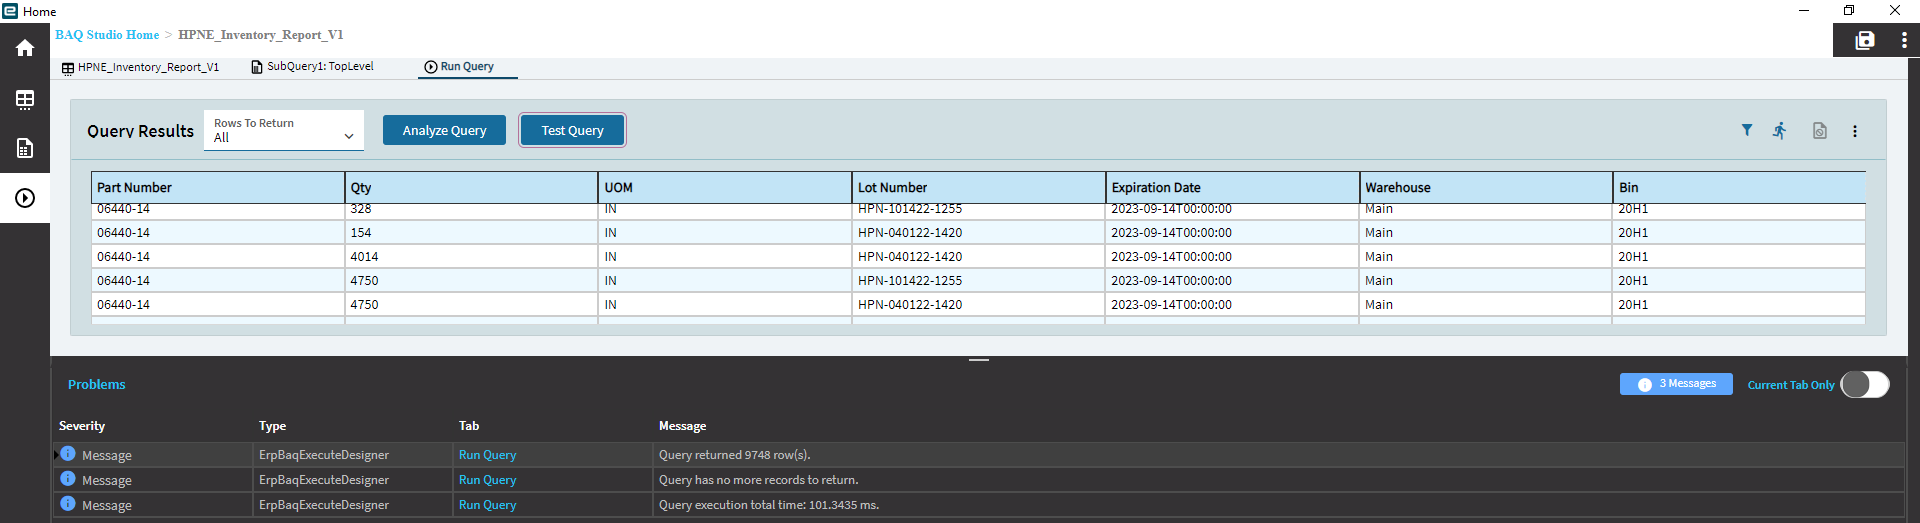
Task: Select the Run Query play icon in sidebar
Action: [x=25, y=198]
